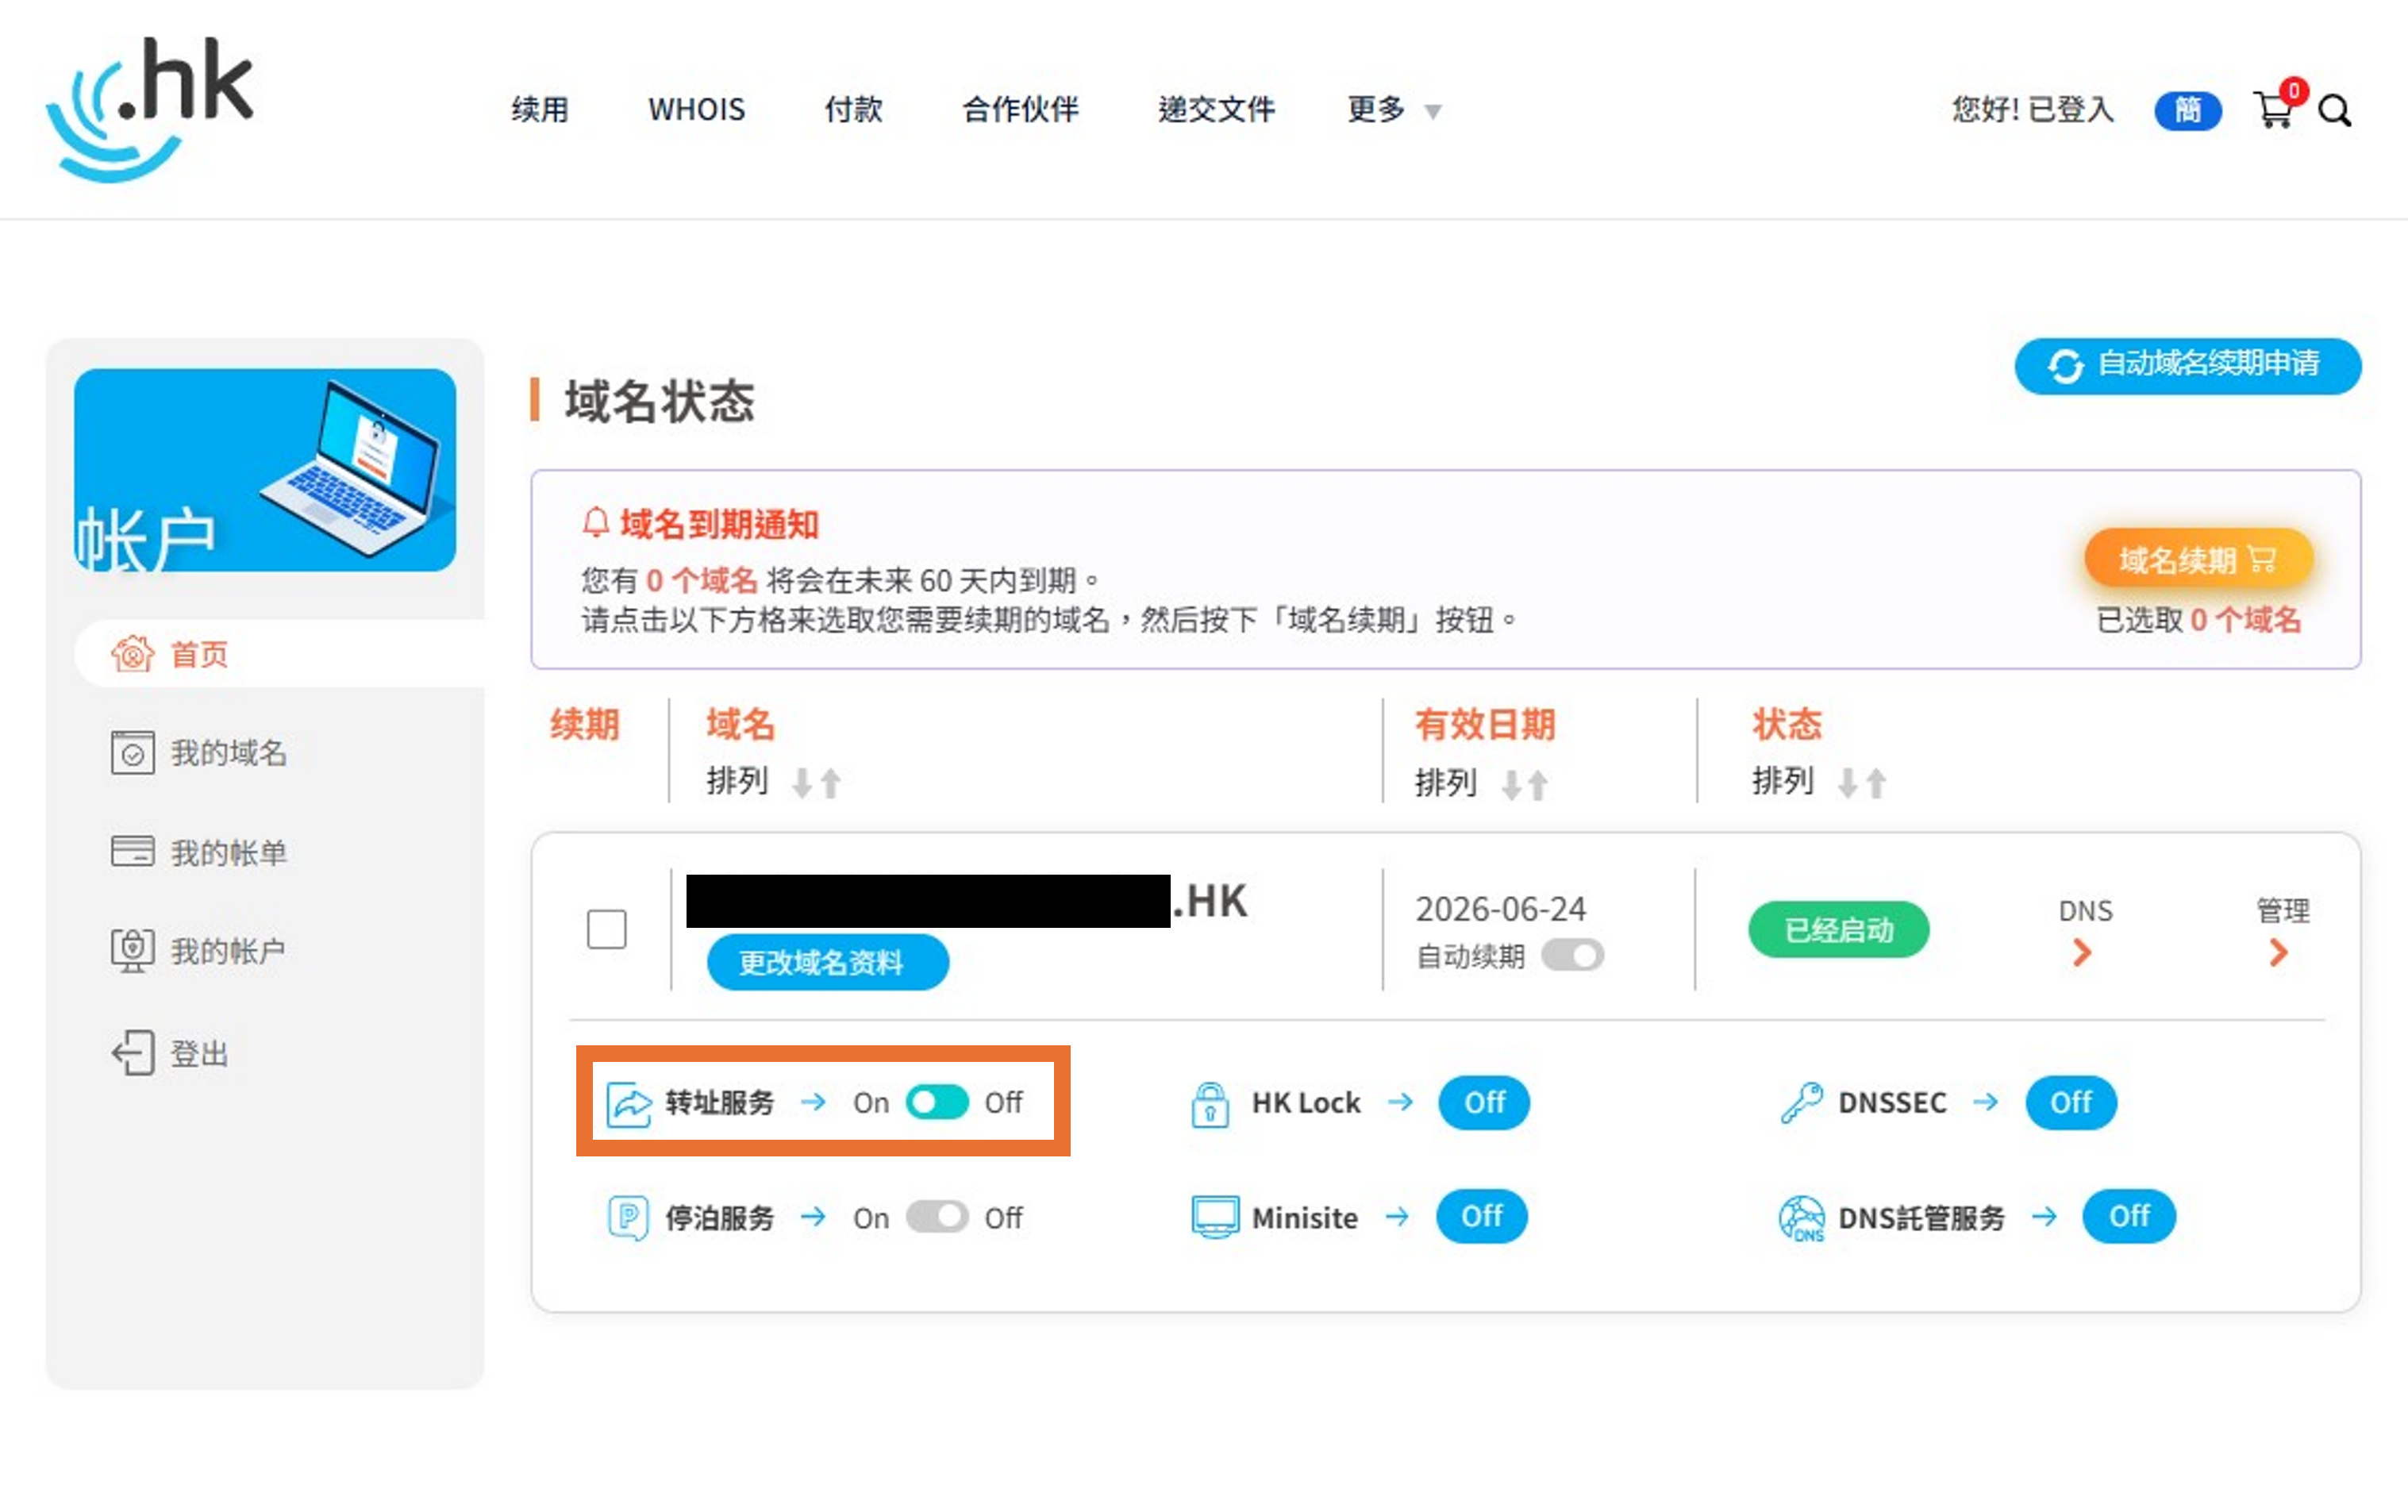Switch the 转址服务 On/Off toggle
This screenshot has width=2408, height=1512.
point(937,1102)
